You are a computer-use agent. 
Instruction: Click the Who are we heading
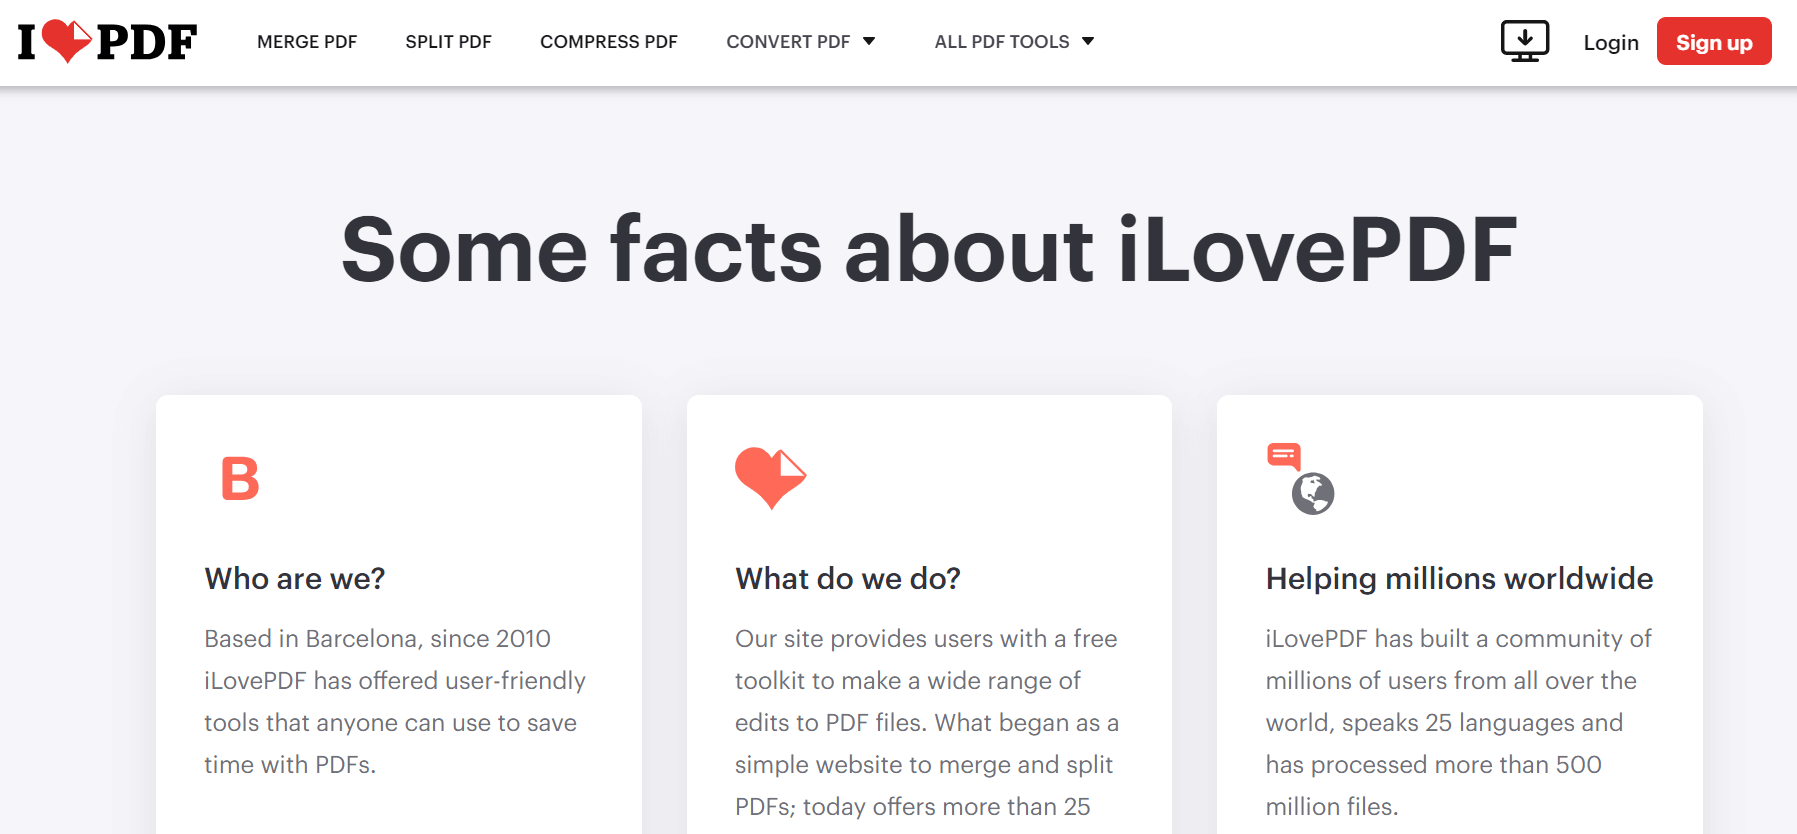click(x=294, y=579)
